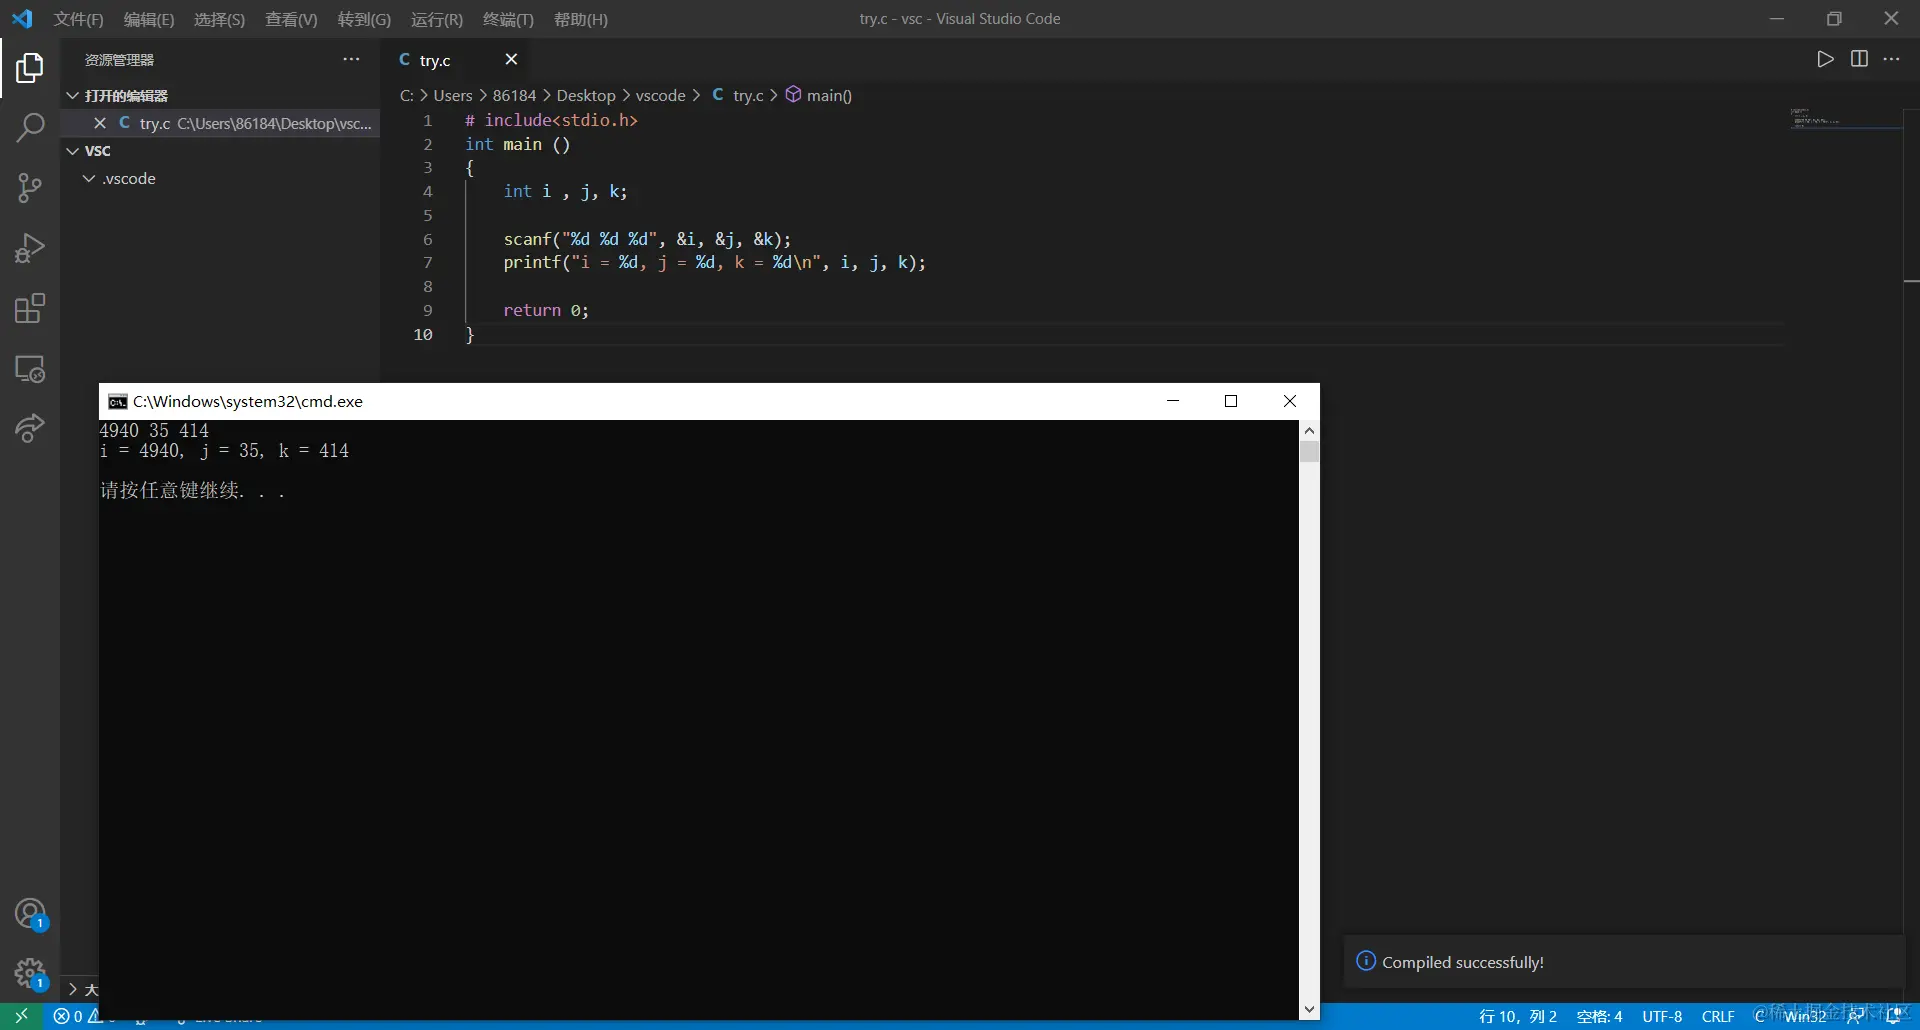Click the cmd.exe scrollbar down arrow
Screen dimensions: 1920x1030
(1309, 1010)
